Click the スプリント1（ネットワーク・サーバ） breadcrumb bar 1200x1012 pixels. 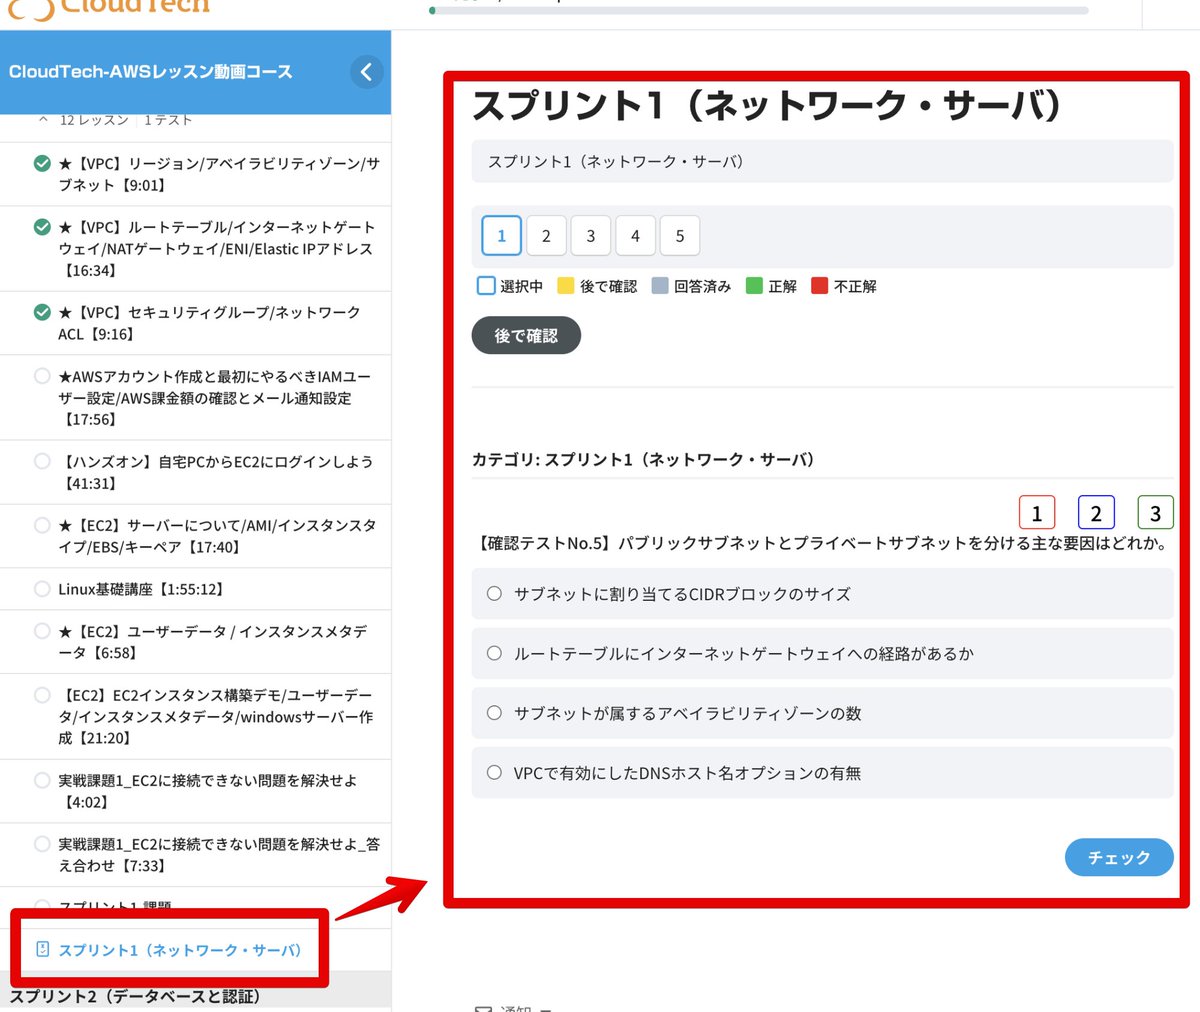822,161
